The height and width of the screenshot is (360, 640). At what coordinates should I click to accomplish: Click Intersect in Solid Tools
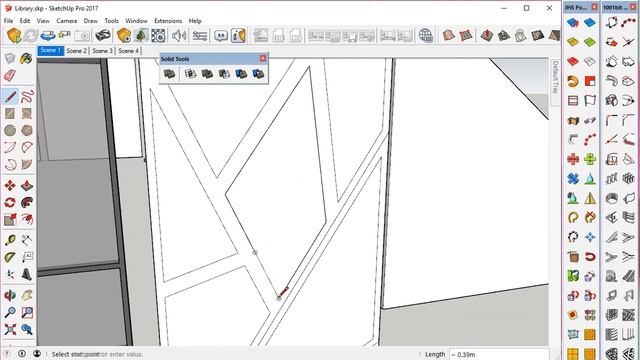click(x=191, y=74)
